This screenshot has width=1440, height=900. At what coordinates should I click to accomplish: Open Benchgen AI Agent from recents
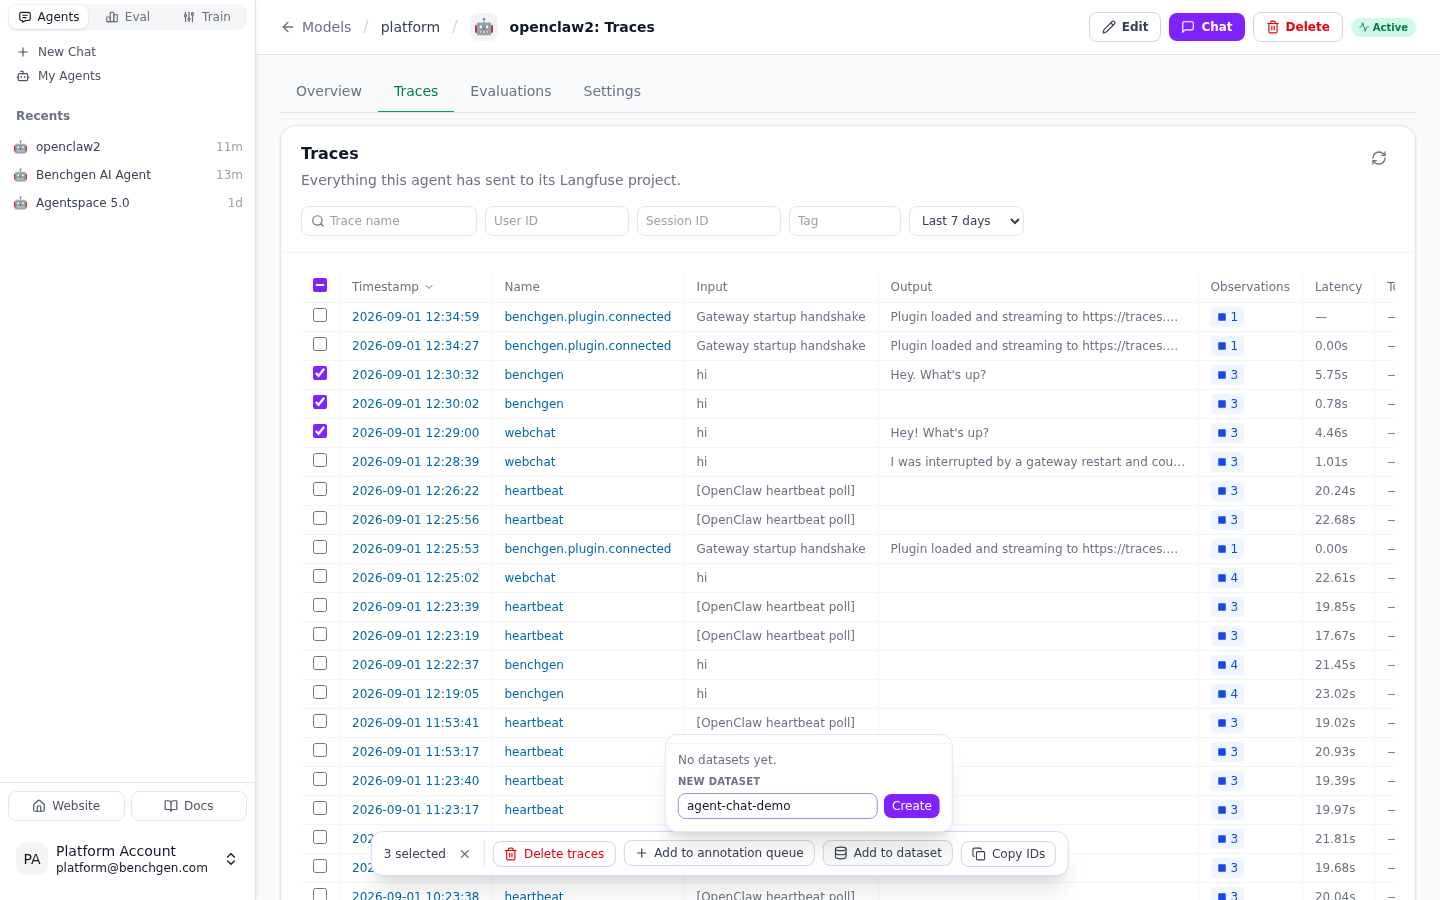(x=128, y=175)
